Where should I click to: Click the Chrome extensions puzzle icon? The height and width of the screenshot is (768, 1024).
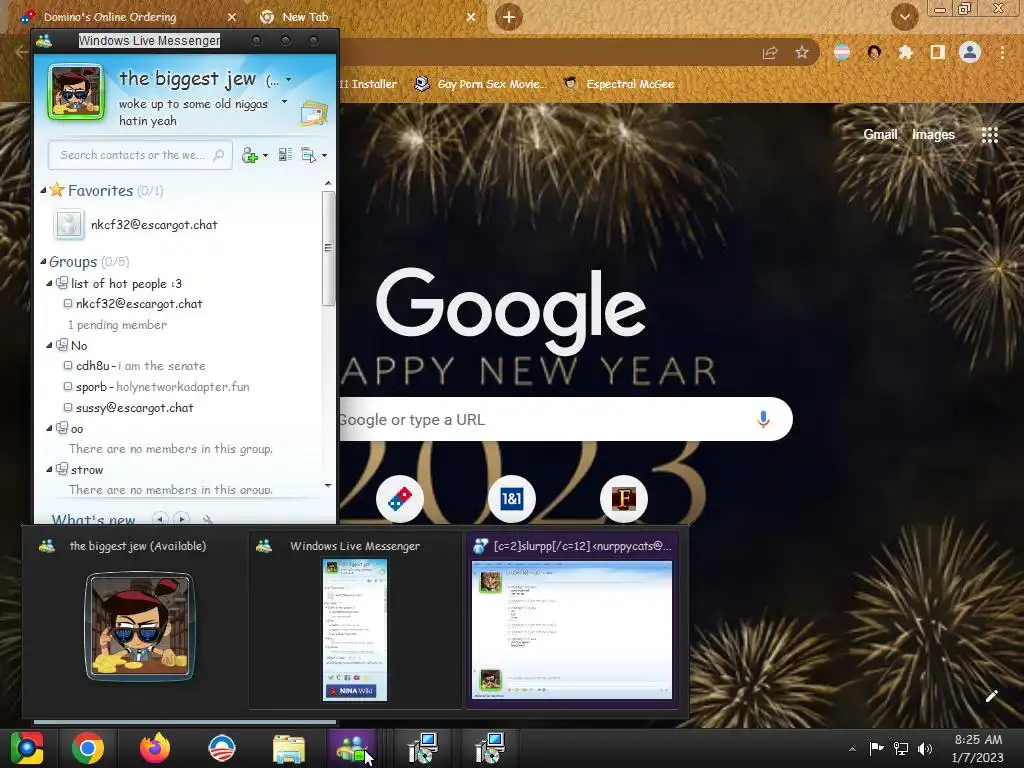pos(905,52)
